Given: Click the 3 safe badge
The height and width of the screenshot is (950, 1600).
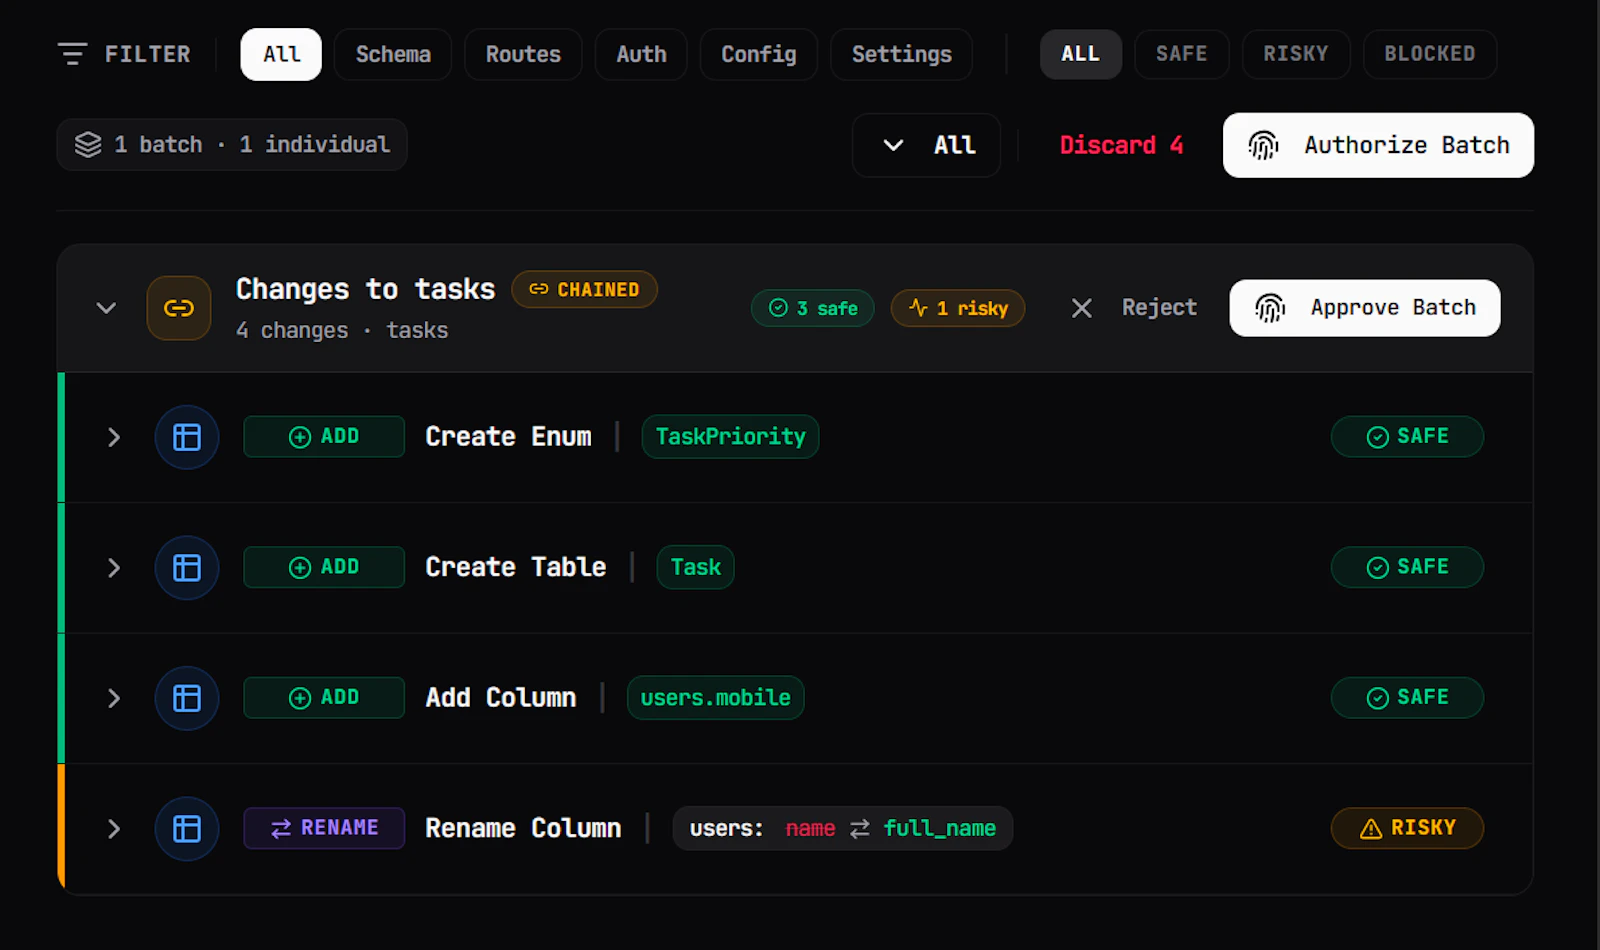Looking at the screenshot, I should (813, 308).
